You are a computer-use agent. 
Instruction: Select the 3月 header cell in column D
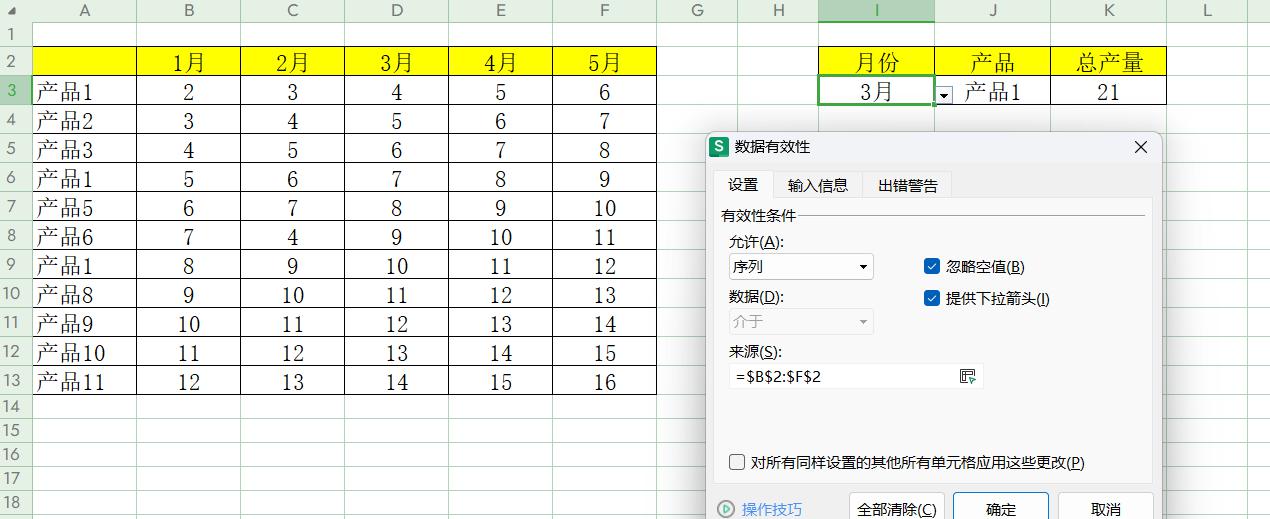(397, 62)
